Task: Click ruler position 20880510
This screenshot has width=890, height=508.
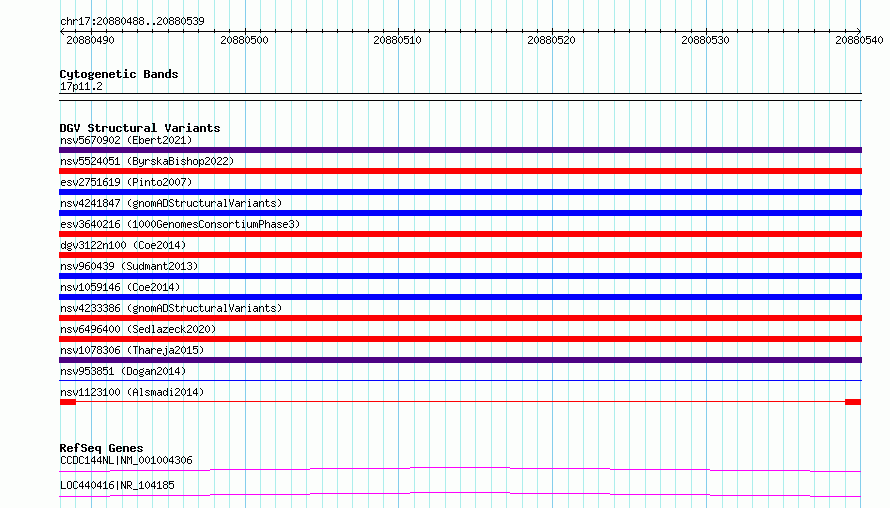Action: click(x=397, y=40)
